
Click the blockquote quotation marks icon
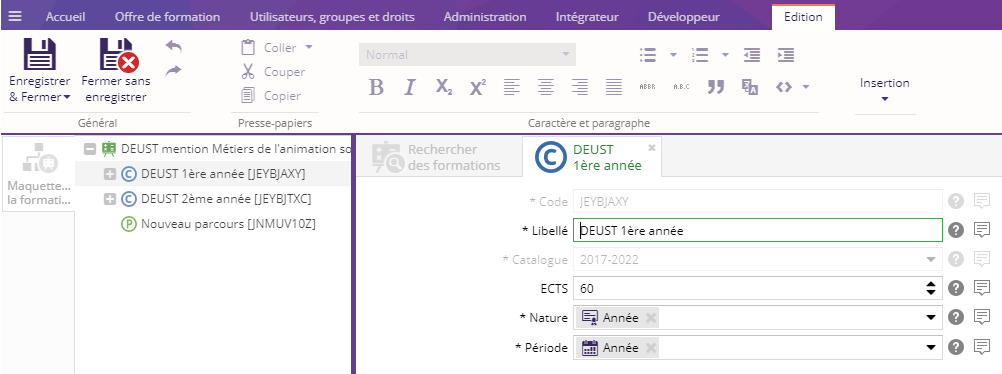point(716,87)
